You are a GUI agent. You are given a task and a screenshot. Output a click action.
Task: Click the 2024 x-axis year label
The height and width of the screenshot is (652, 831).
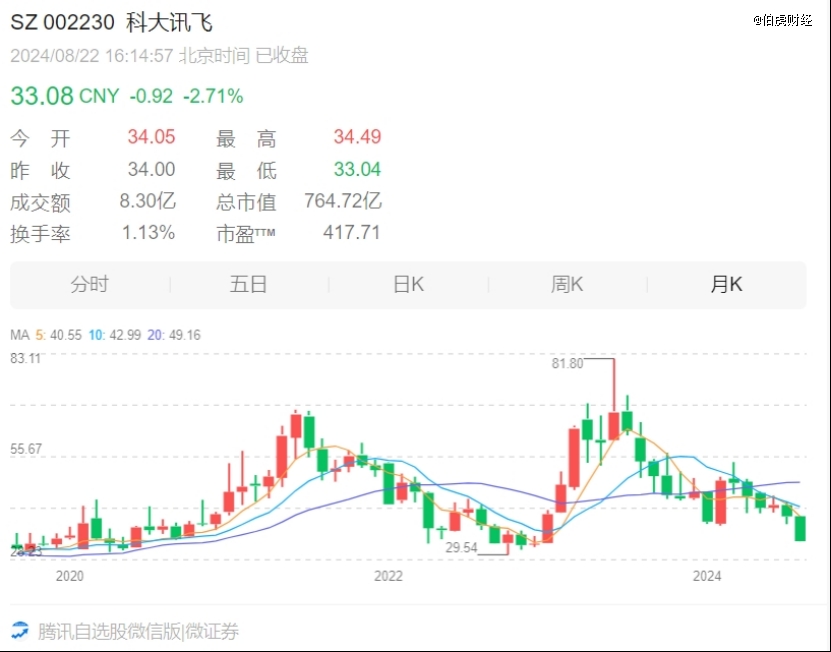coord(707,576)
